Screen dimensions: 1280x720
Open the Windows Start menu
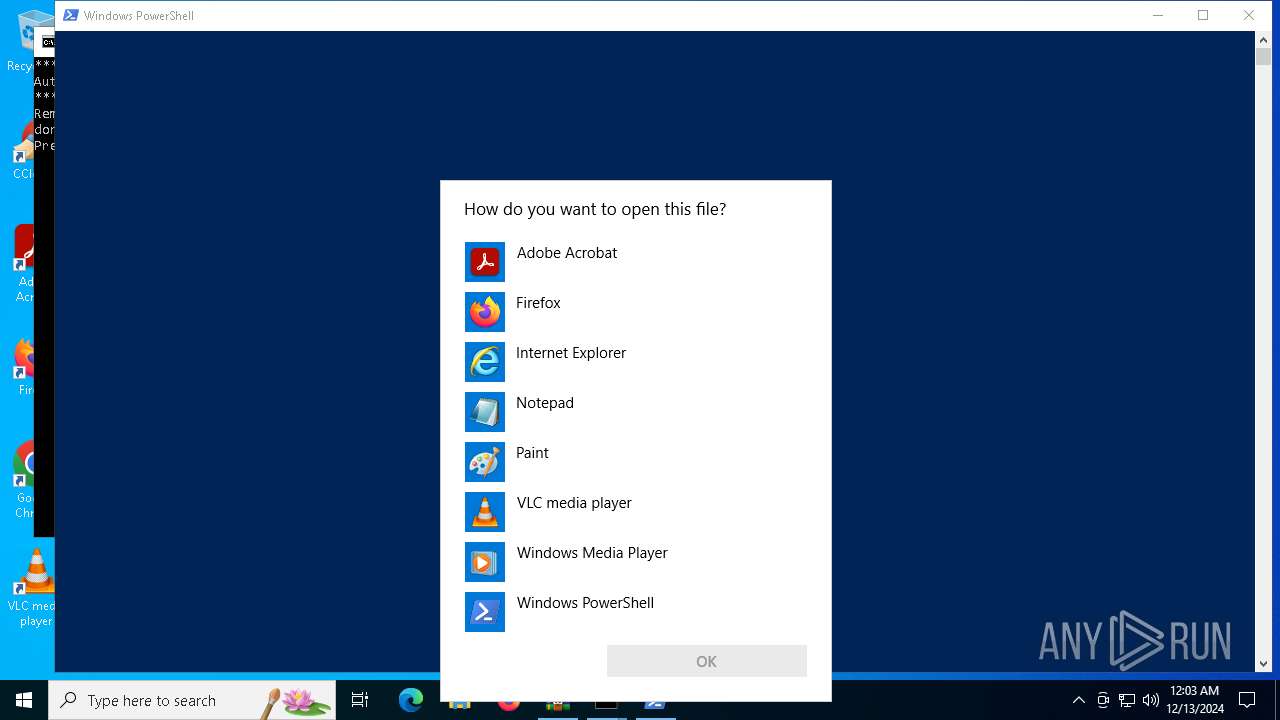24,700
